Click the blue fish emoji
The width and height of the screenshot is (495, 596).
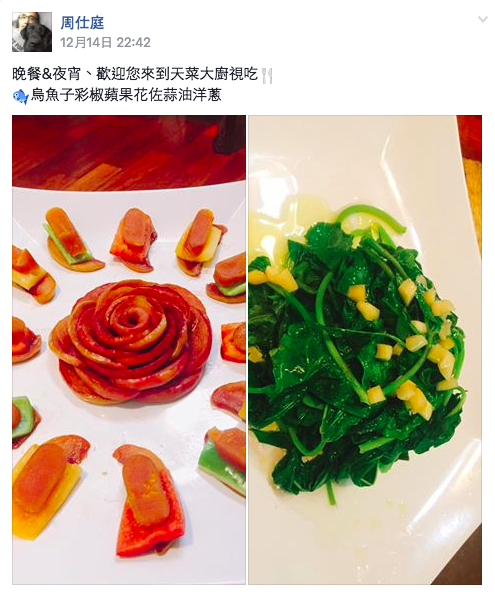[21, 96]
